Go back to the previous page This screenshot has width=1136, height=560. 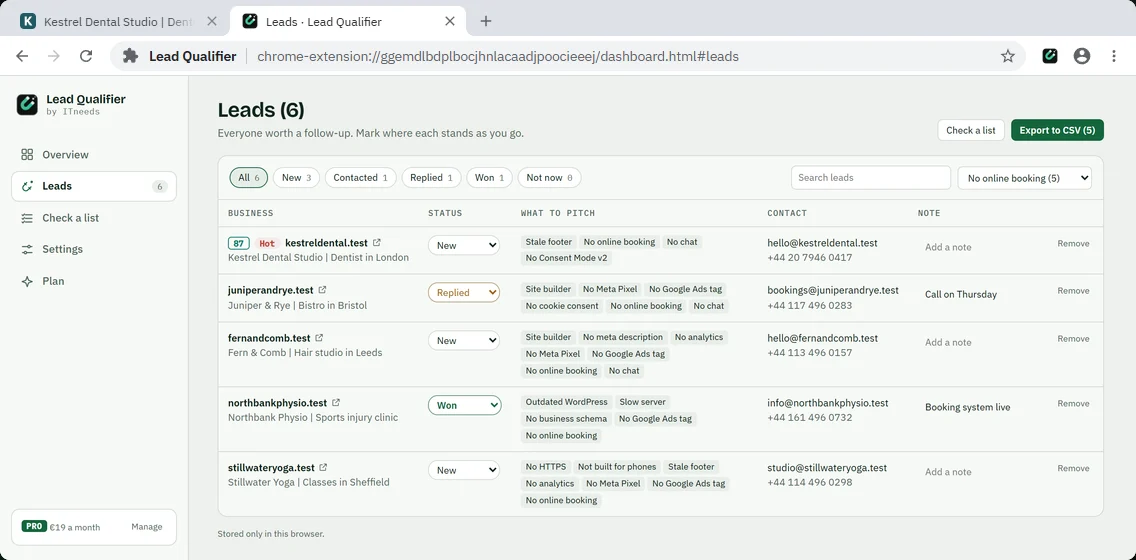click(x=22, y=56)
